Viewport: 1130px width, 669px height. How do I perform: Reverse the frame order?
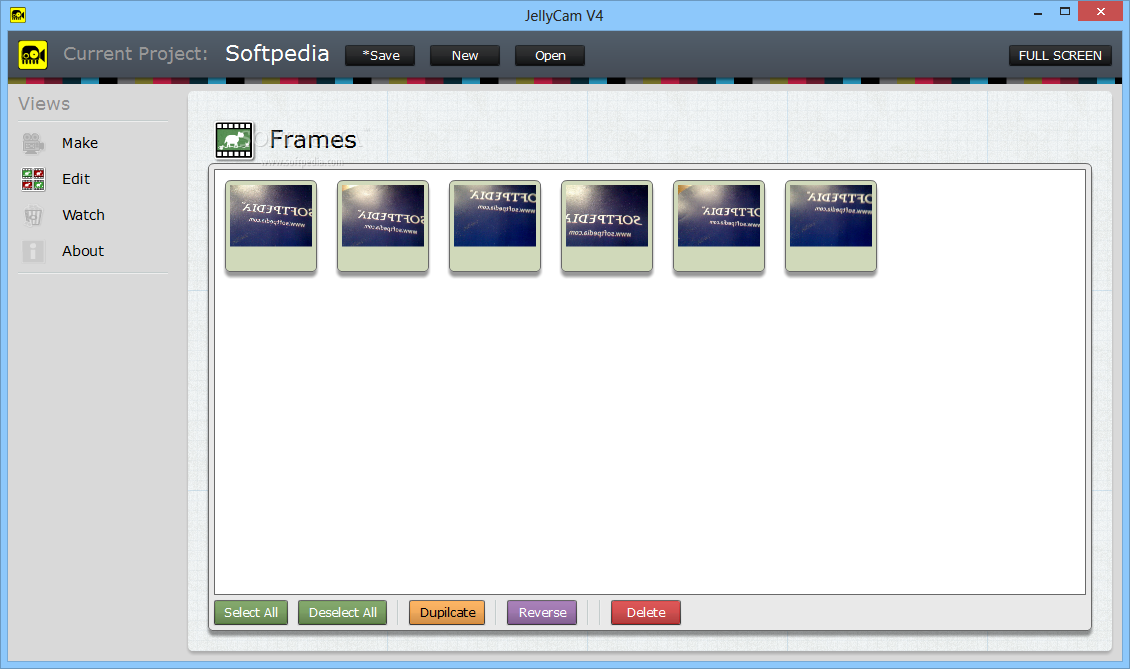coord(542,613)
